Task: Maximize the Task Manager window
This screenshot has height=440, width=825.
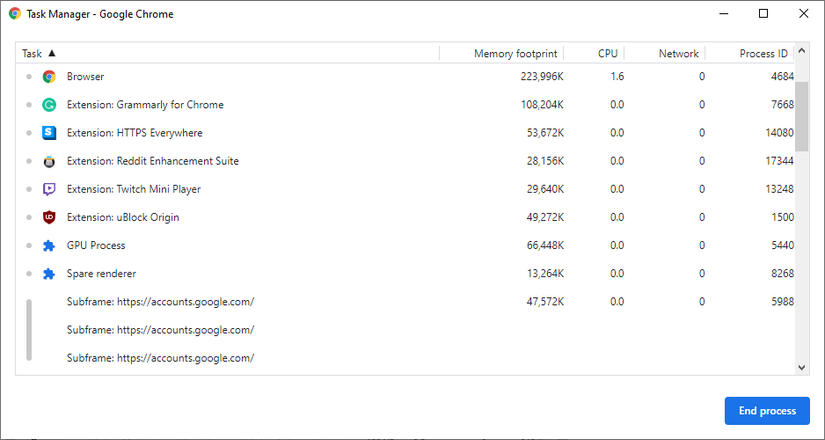Action: pos(763,14)
